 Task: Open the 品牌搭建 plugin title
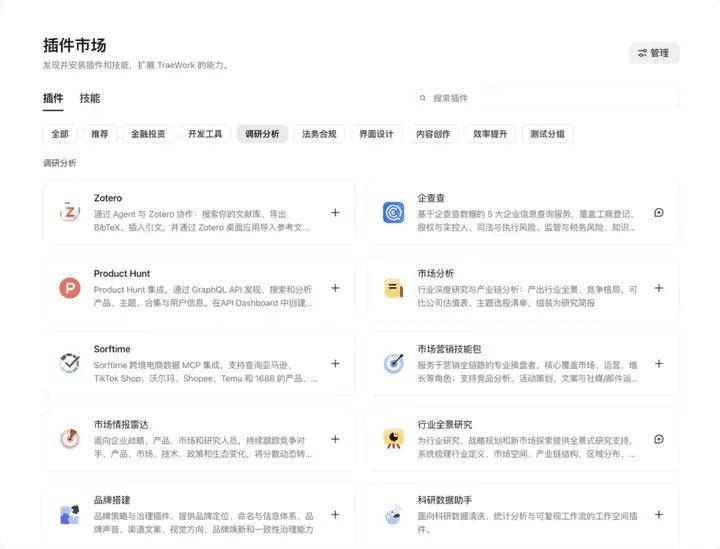[x=112, y=500]
